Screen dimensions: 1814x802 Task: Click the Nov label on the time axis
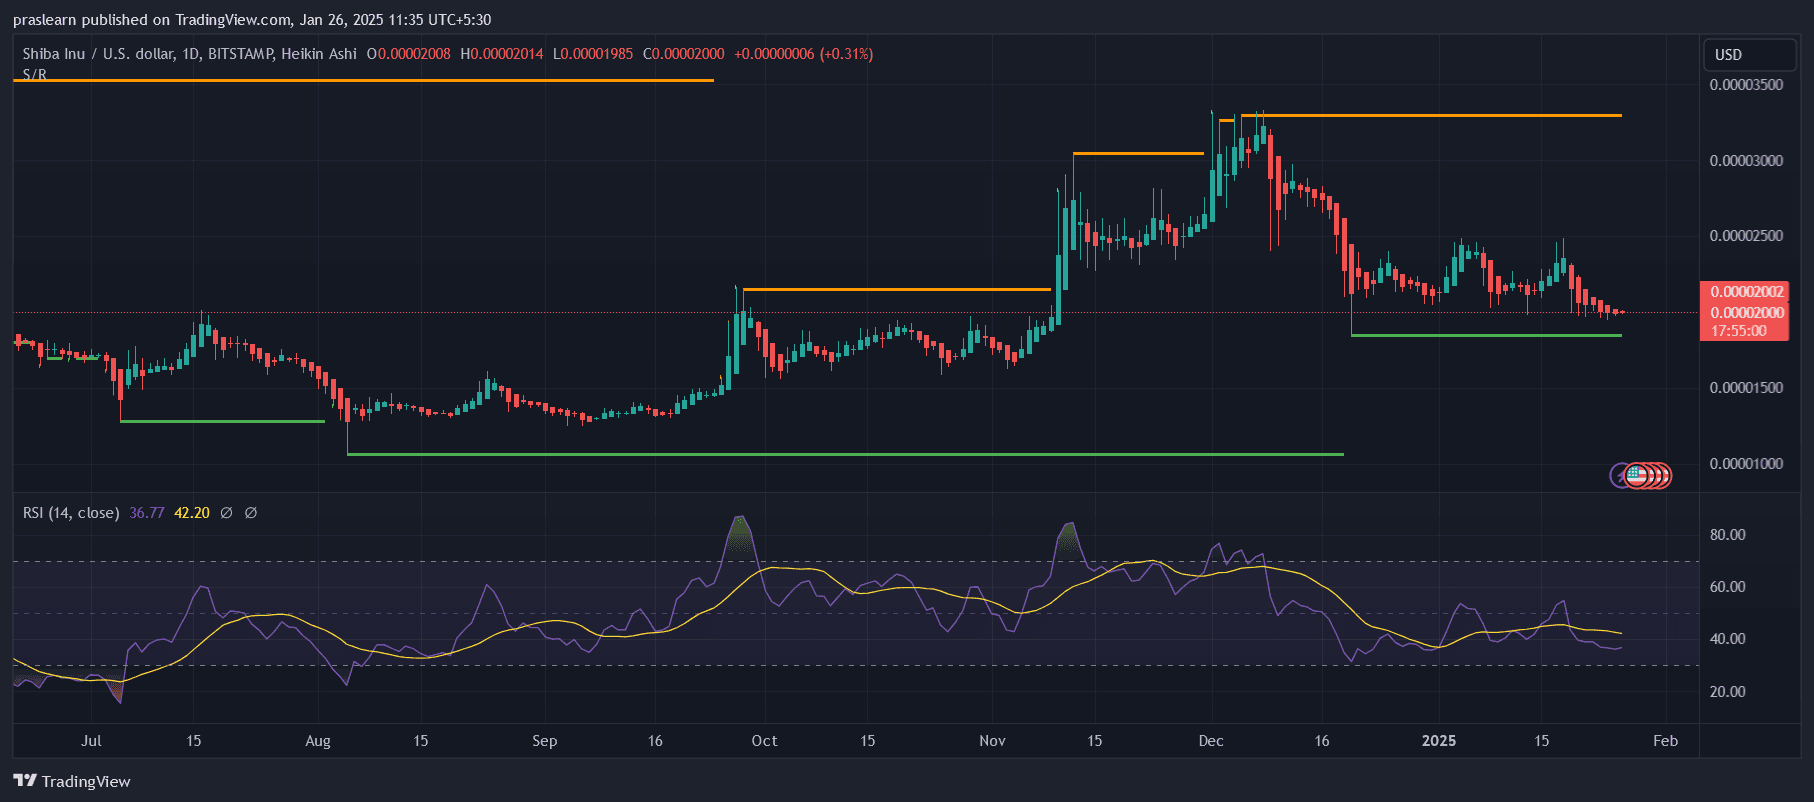[x=992, y=741]
